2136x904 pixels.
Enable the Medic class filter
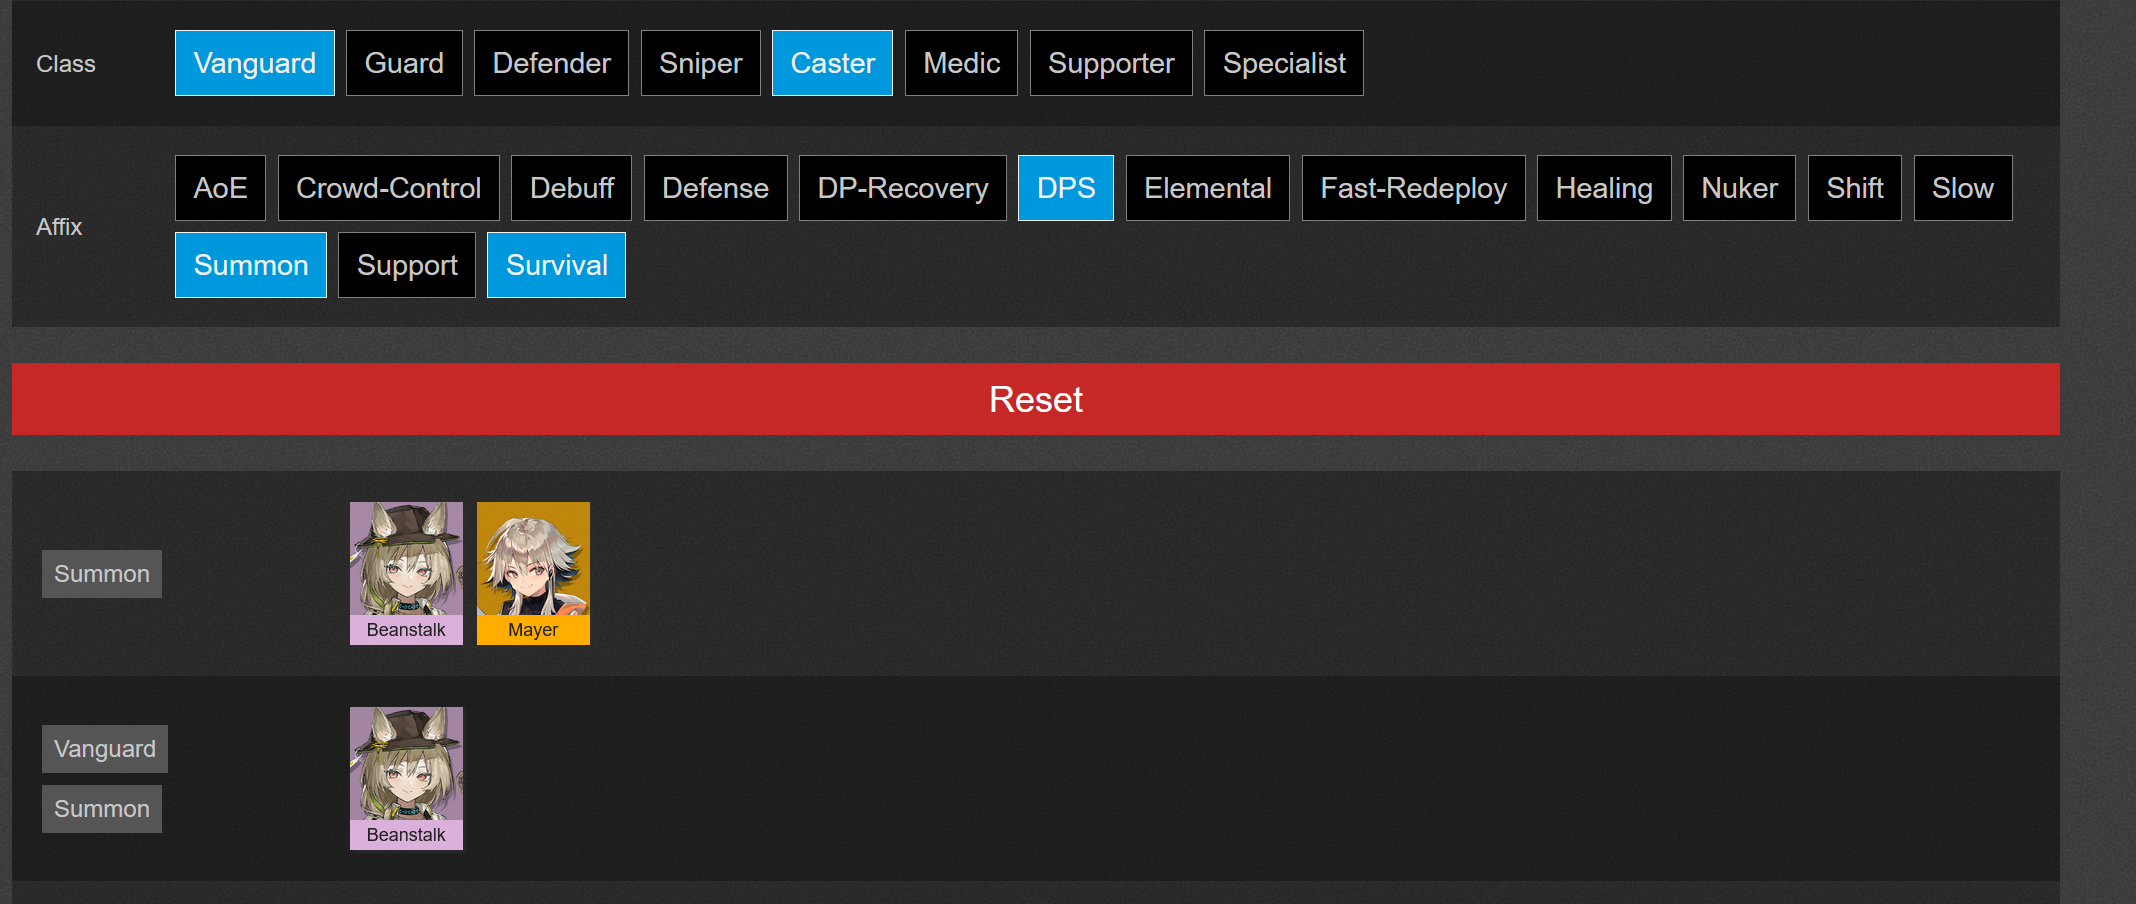(961, 63)
